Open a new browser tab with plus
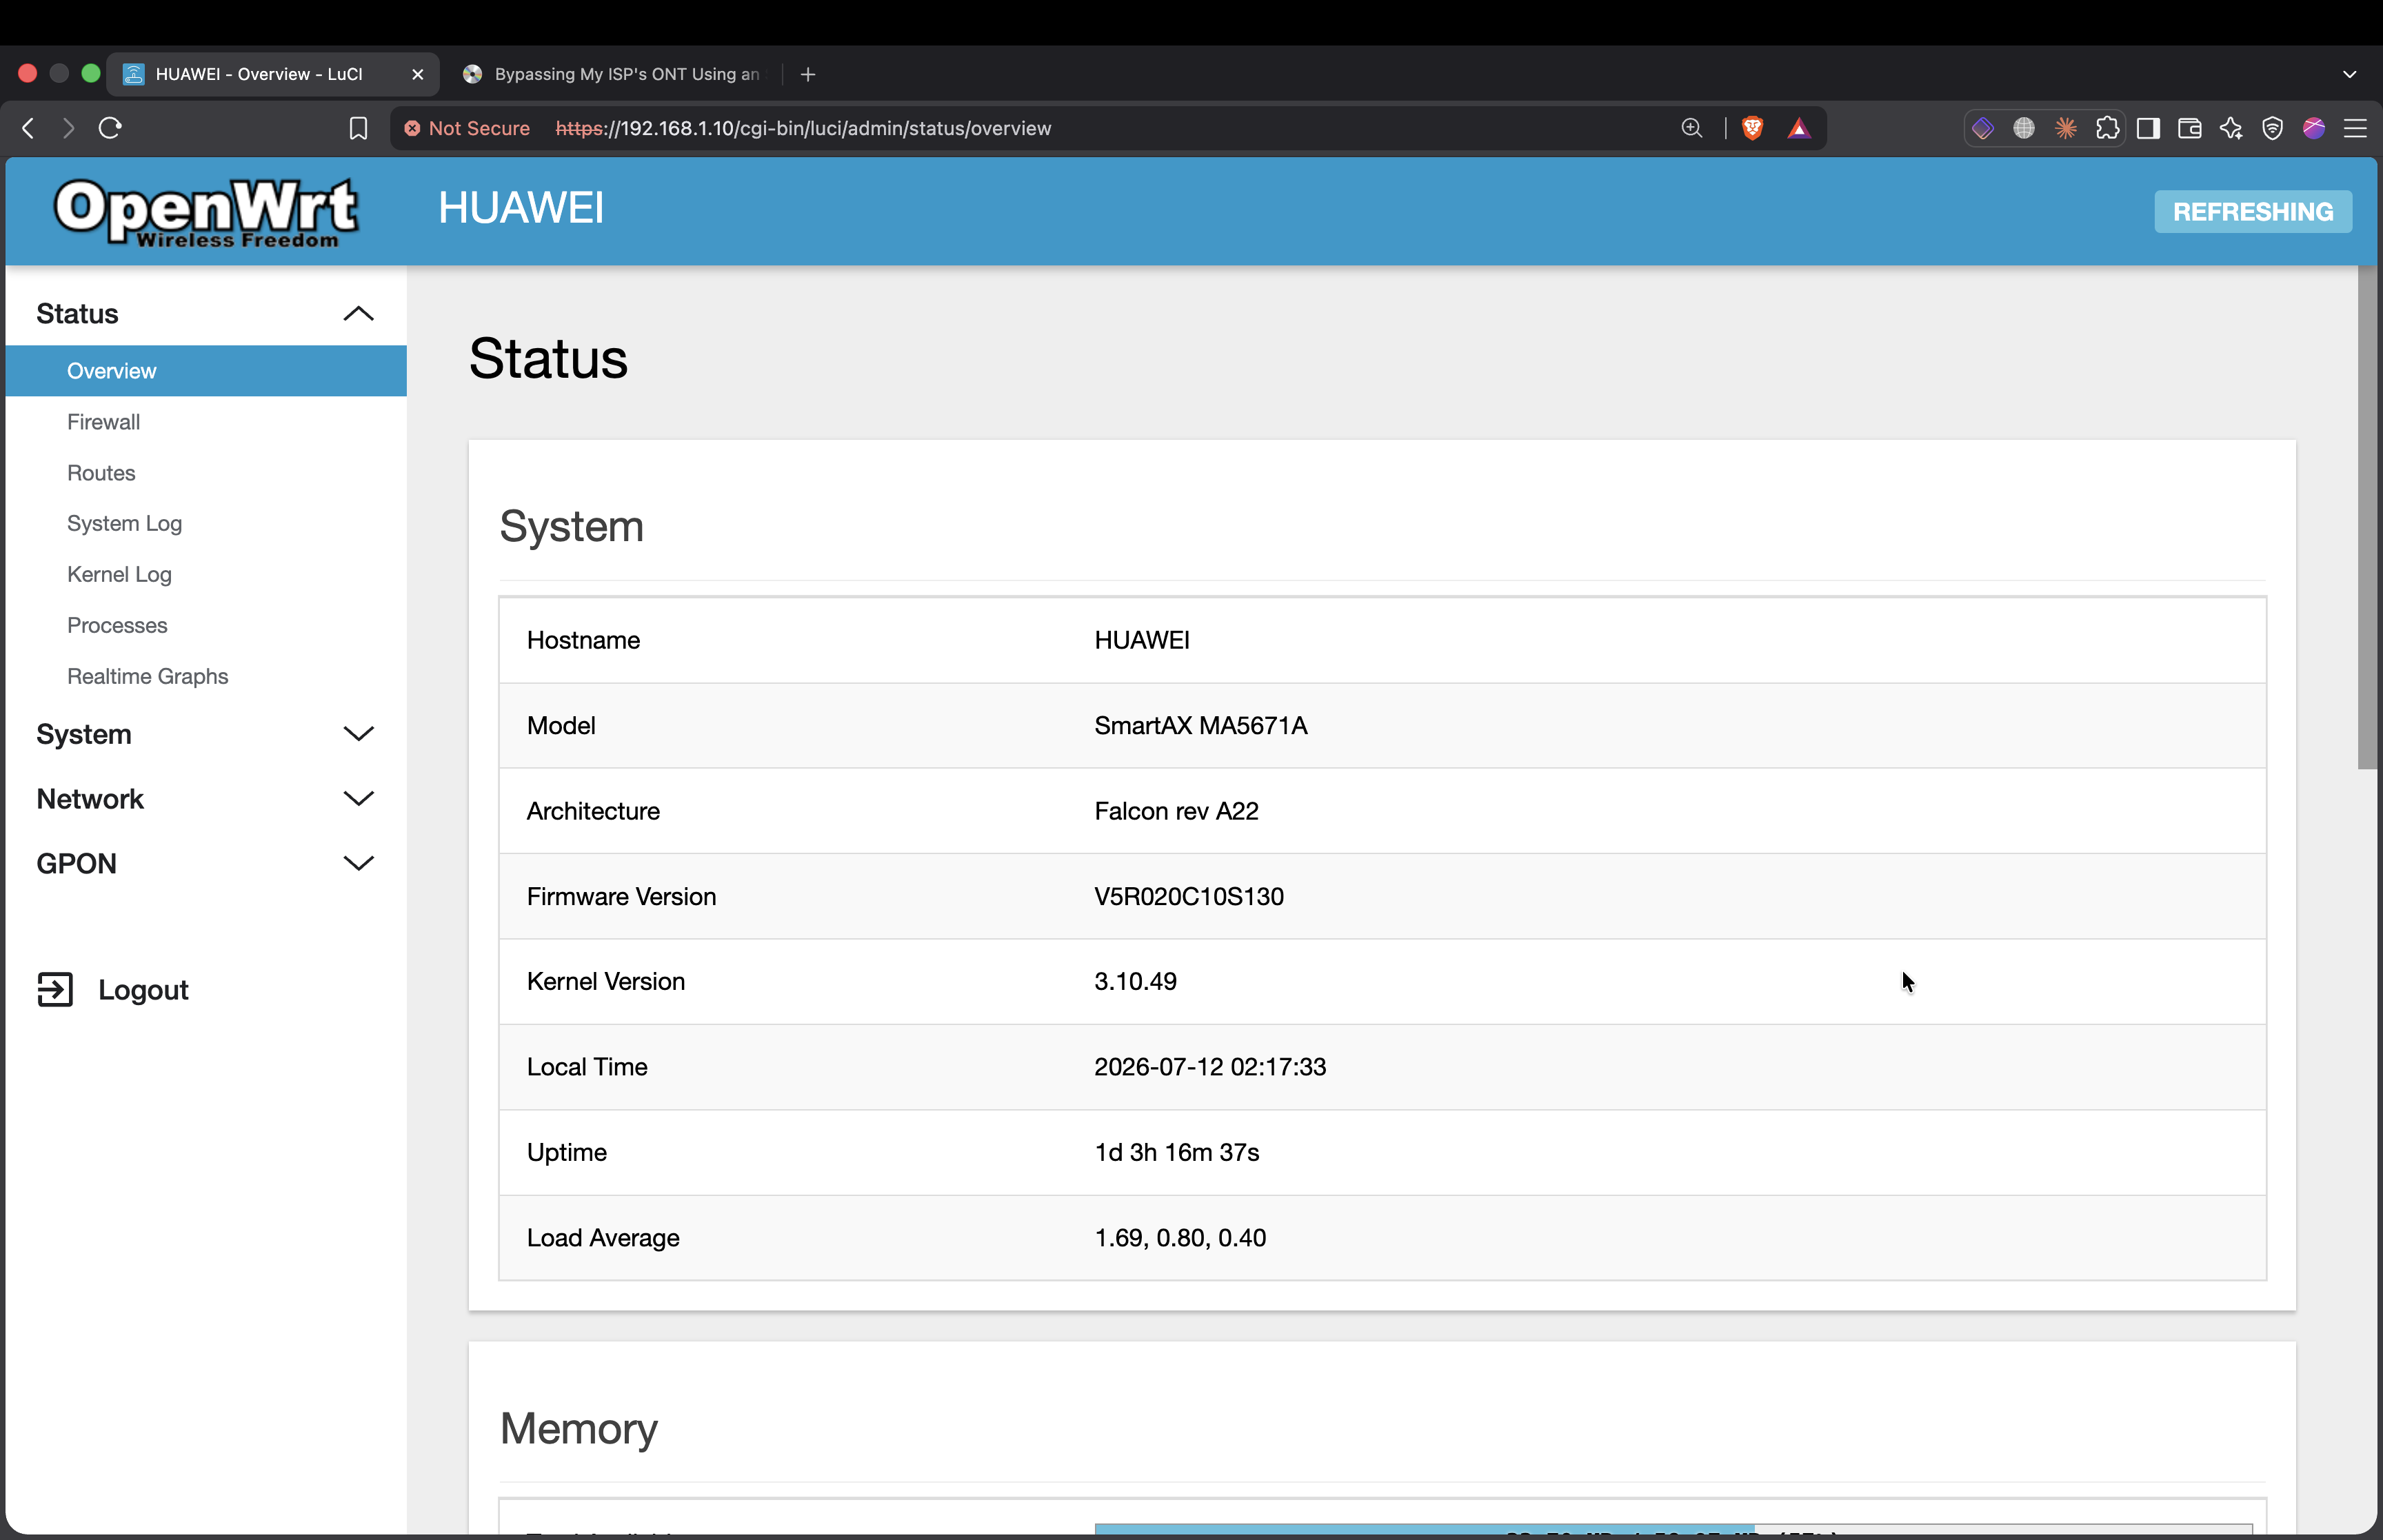The height and width of the screenshot is (1540, 2383). pos(808,74)
